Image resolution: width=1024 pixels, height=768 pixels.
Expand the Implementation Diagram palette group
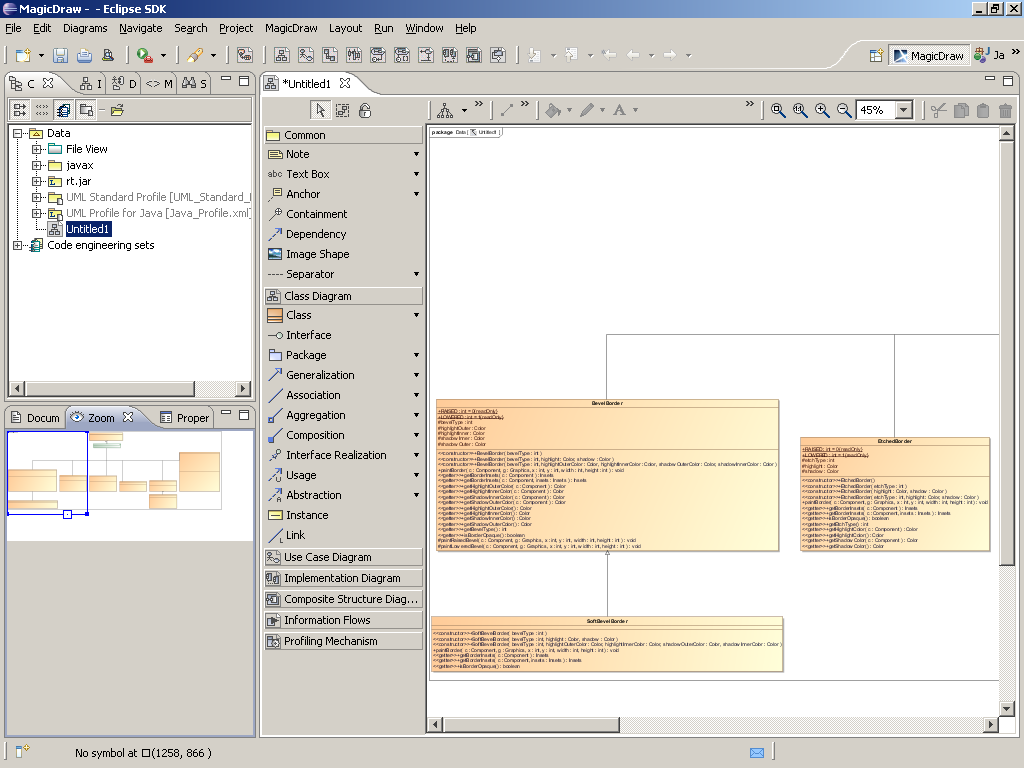(x=344, y=578)
